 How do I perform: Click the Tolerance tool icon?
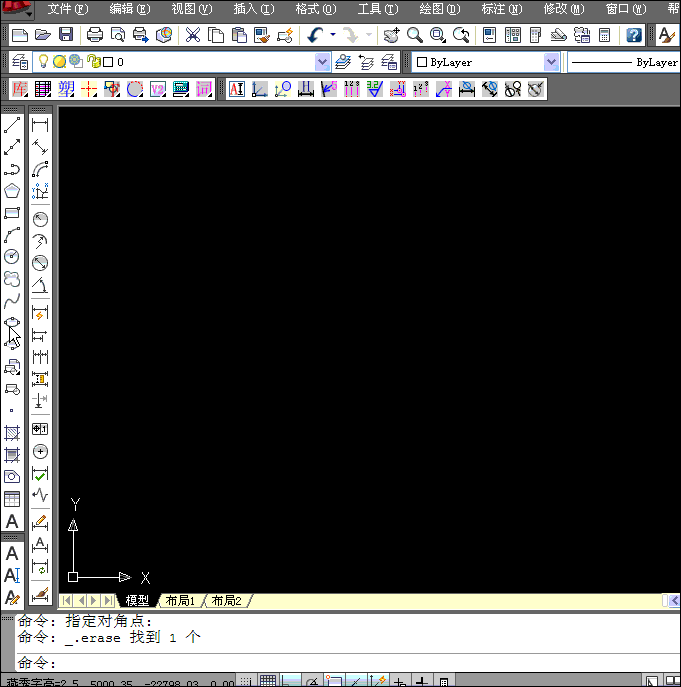click(40, 429)
